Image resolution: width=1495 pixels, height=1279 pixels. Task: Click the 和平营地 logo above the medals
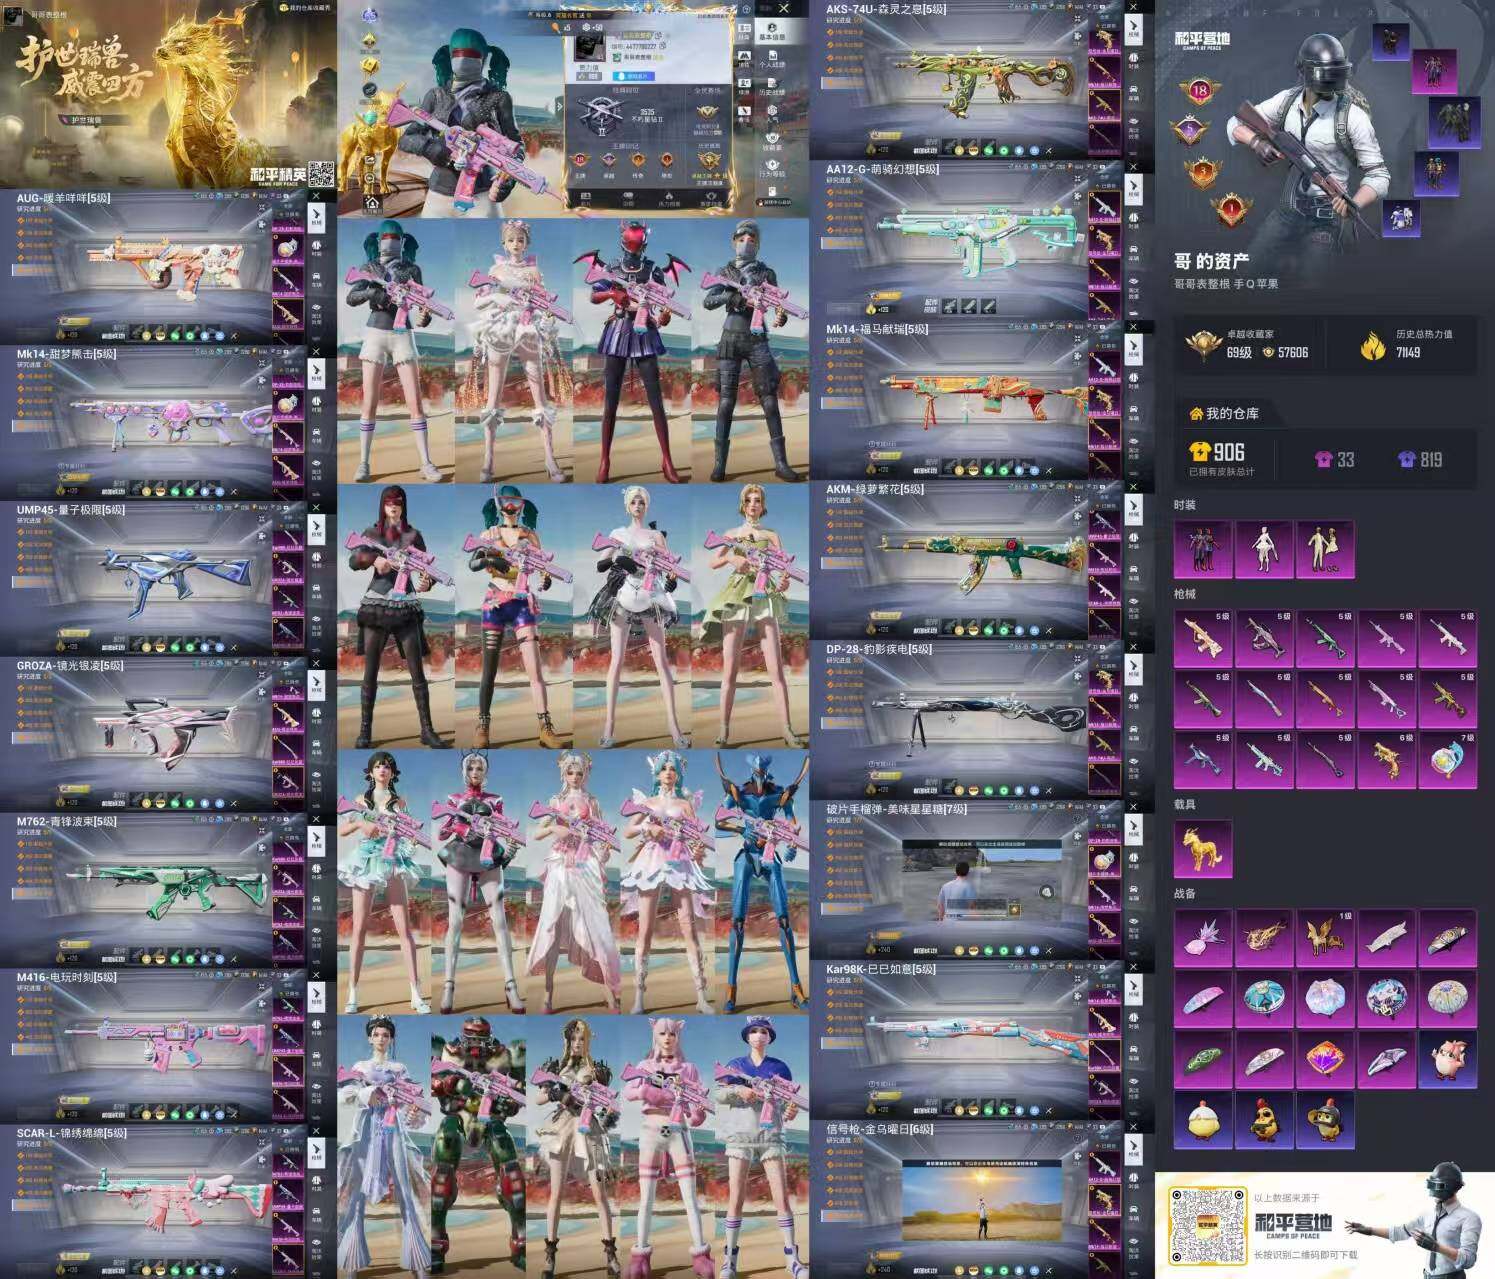click(1202, 40)
